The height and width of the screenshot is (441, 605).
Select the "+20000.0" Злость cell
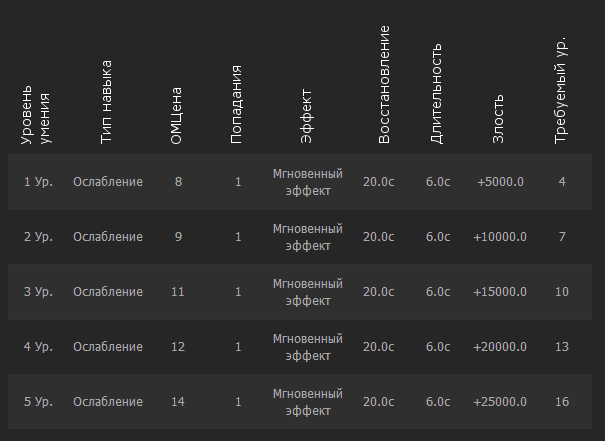[x=501, y=347]
